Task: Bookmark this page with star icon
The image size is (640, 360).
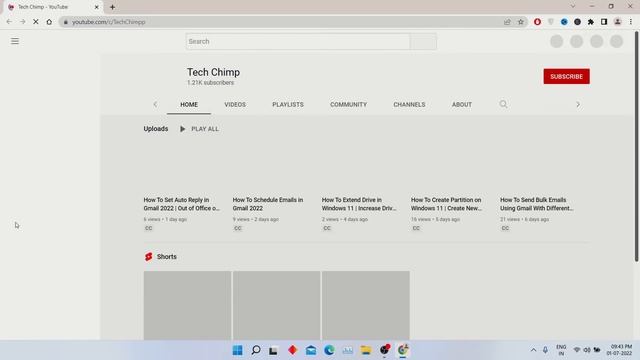Action: [x=521, y=22]
